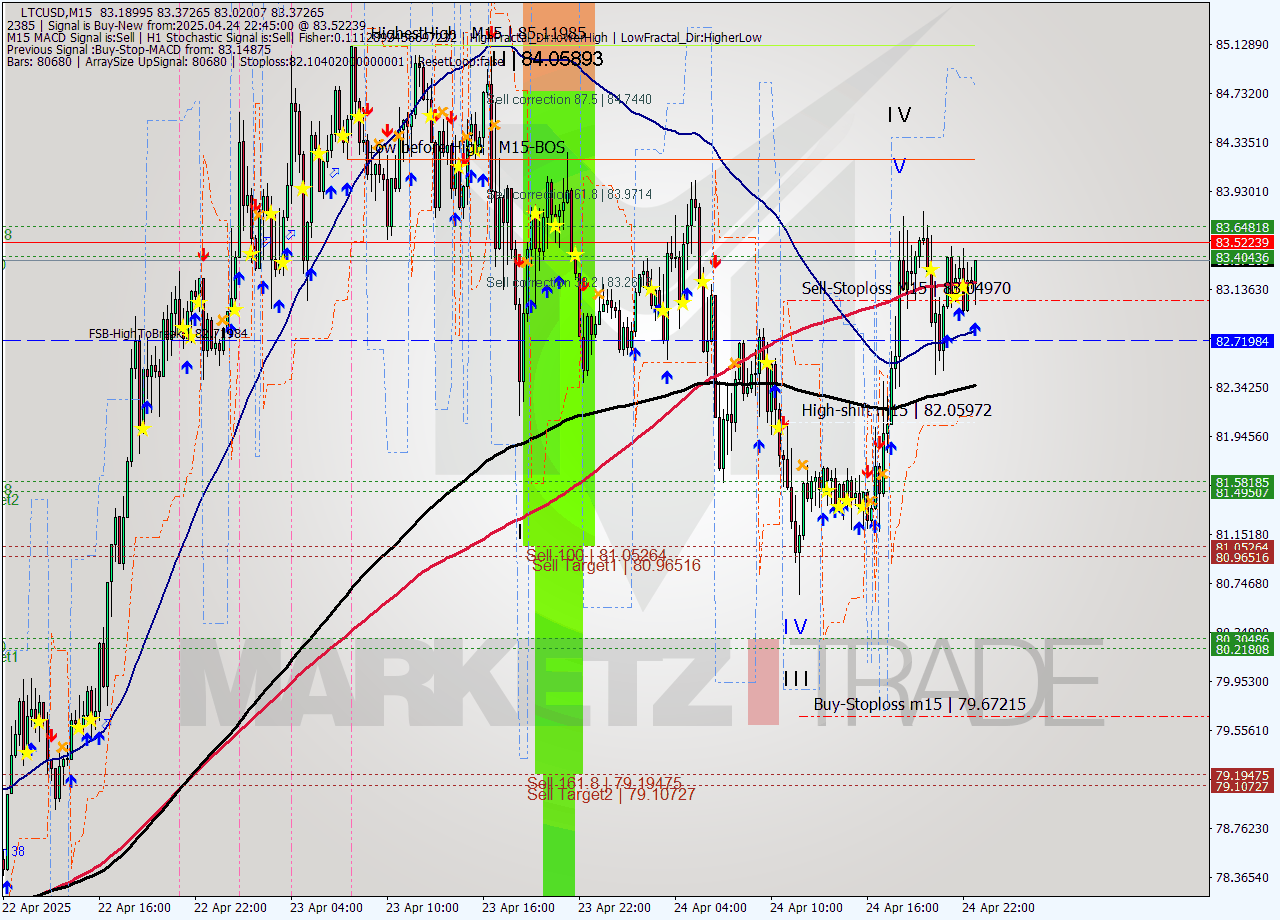Click the 'Buy-Stoploss m15 | 79.67215' label
1280x920 pixels.
point(919,704)
